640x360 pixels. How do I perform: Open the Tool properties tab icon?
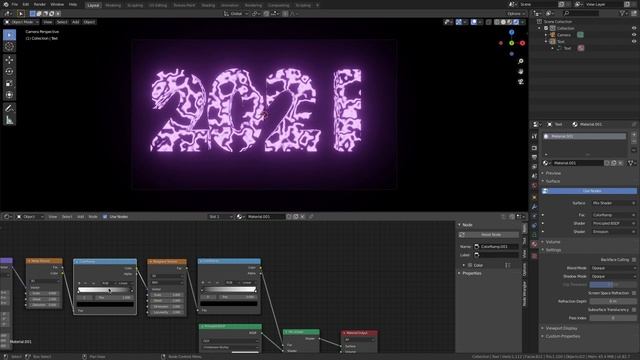point(534,136)
